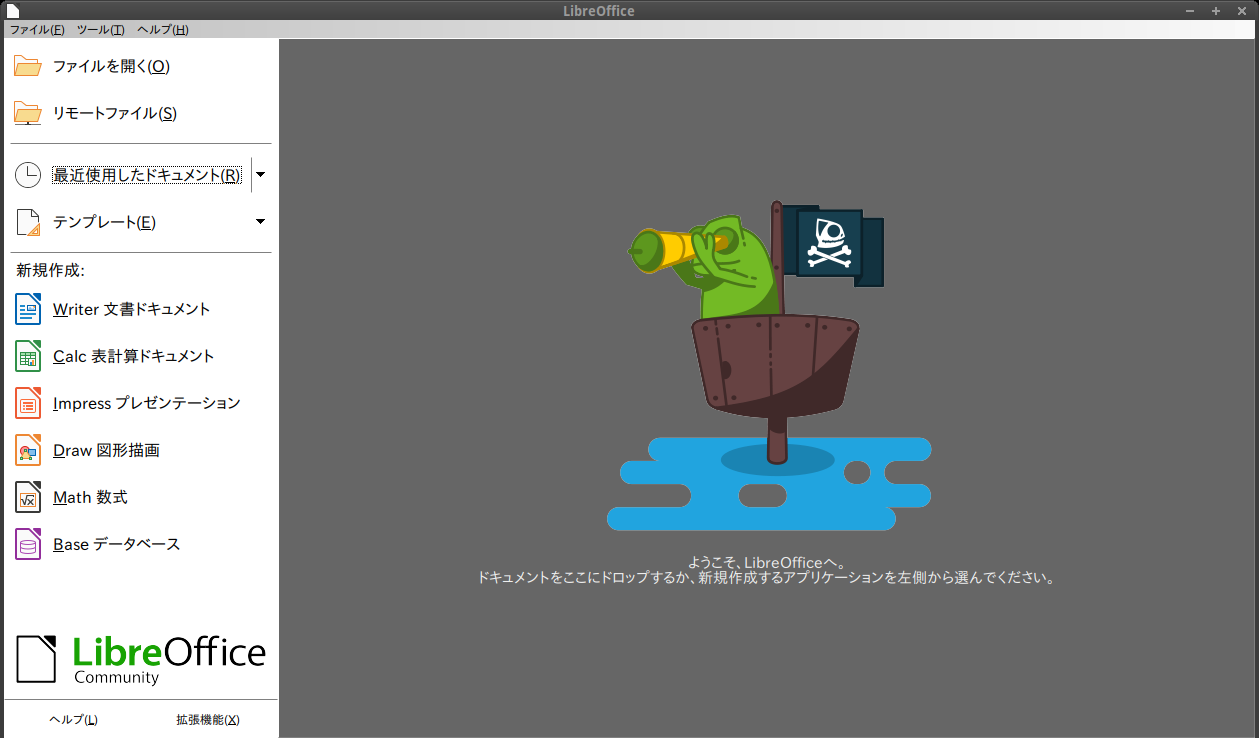The image size is (1259, 738).
Task: Click the Math formula icon
Action: [x=28, y=497]
